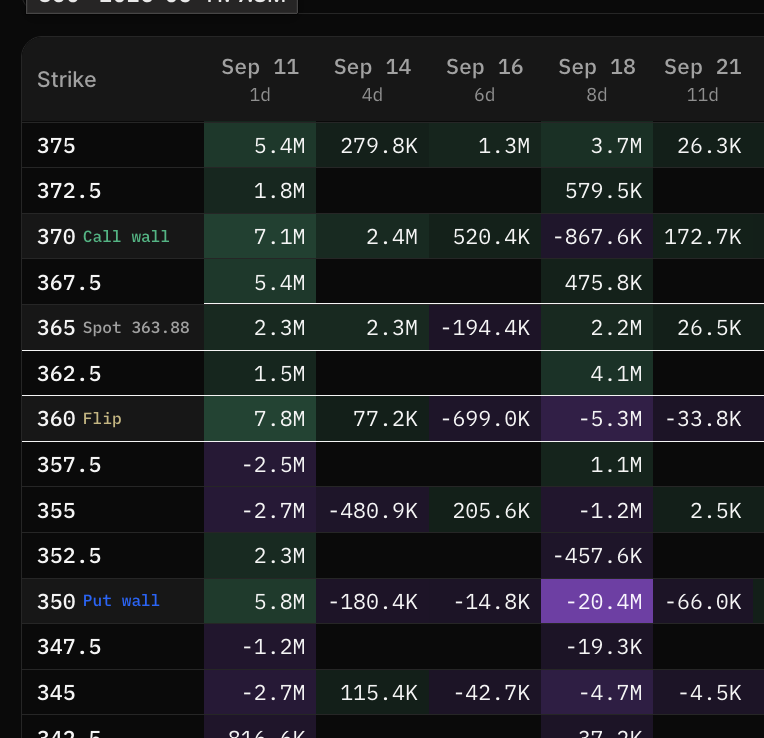Image resolution: width=764 pixels, height=738 pixels.
Task: Open the Sep 14 4d expiry column
Action: point(372,79)
